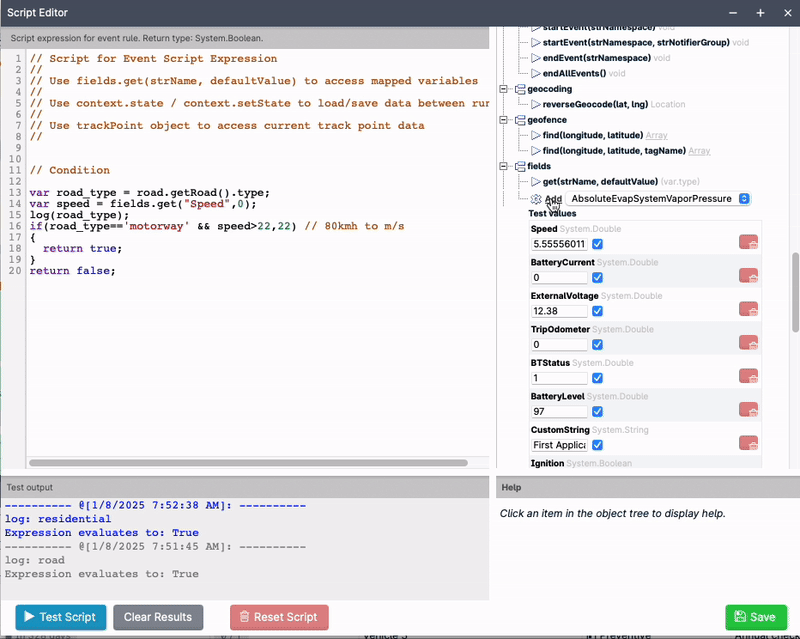Click arrow icon of startEvent(strNamespace, strNotifierGroup)
The height and width of the screenshot is (639, 800).
tap(536, 42)
